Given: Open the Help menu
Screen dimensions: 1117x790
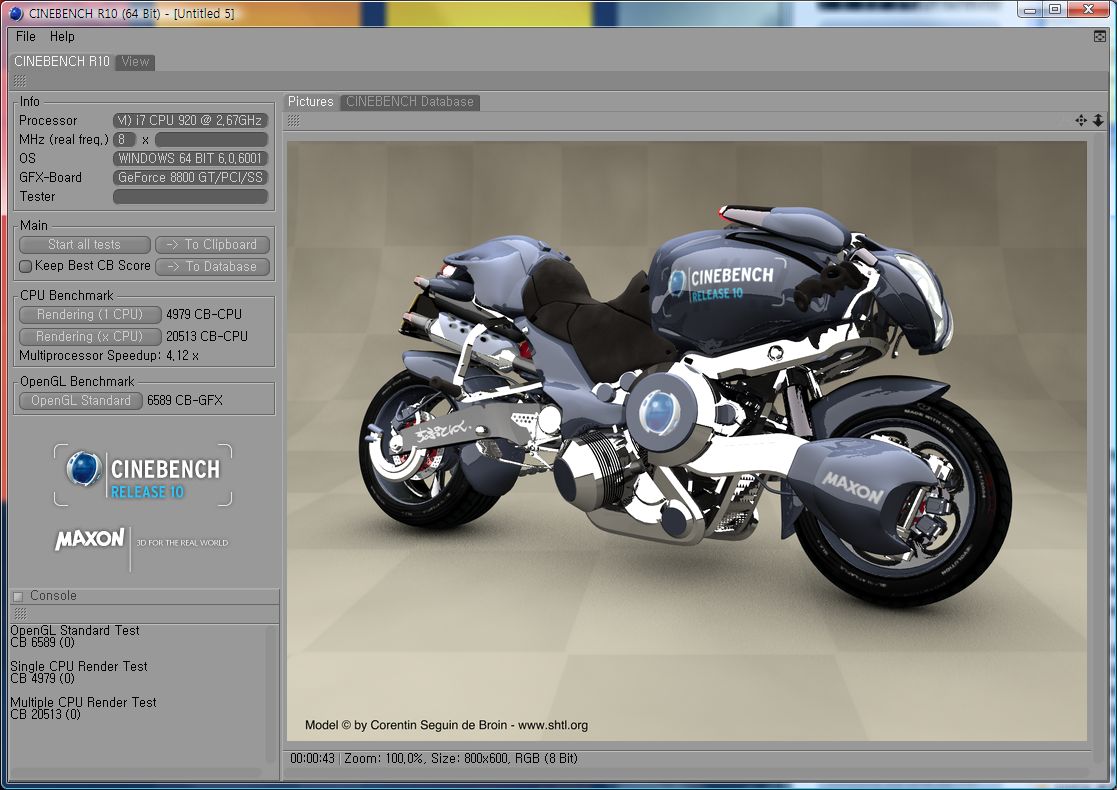Looking at the screenshot, I should [62, 36].
